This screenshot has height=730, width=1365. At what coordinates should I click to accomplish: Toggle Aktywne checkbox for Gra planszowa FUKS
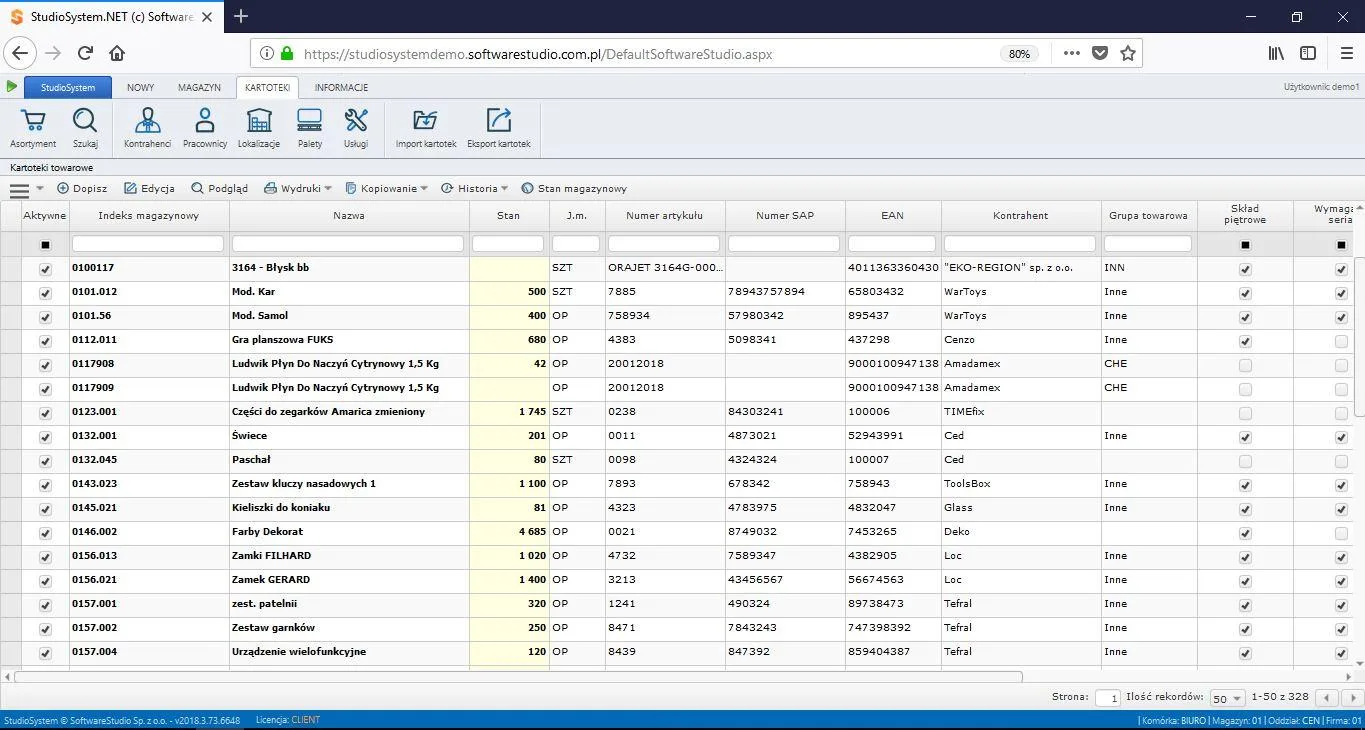45,341
